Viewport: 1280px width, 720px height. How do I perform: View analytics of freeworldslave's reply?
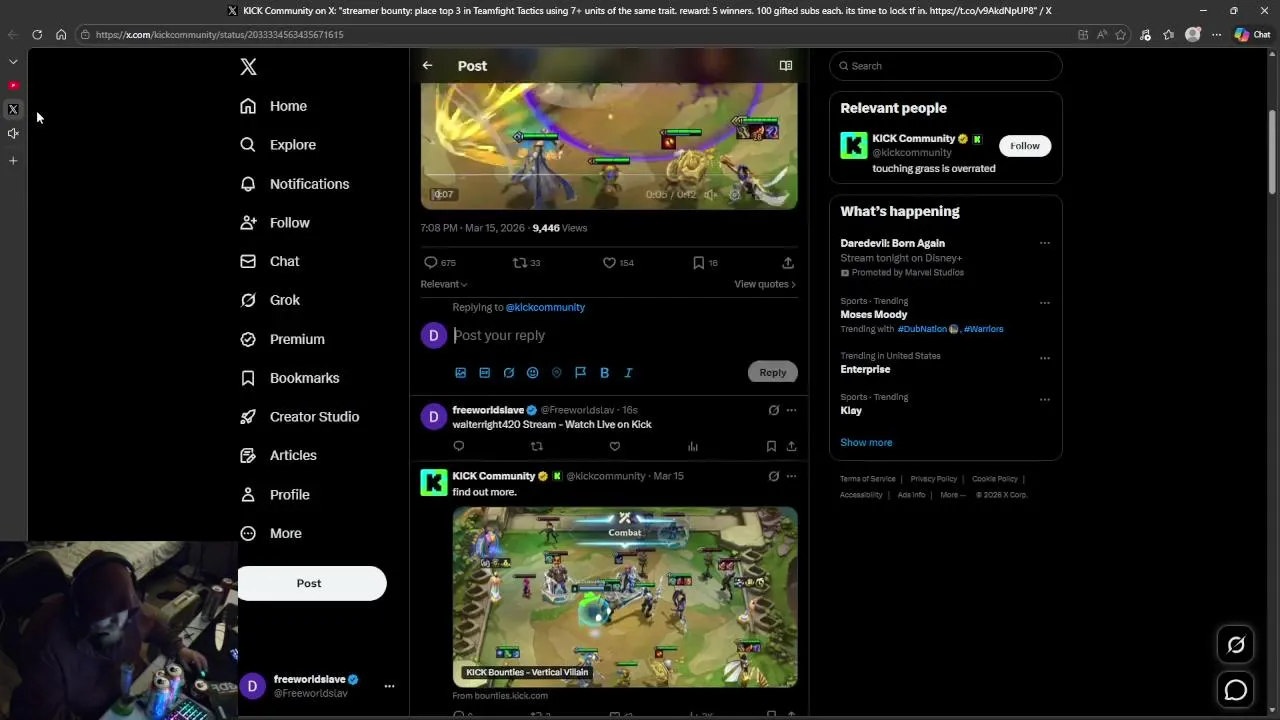(693, 447)
